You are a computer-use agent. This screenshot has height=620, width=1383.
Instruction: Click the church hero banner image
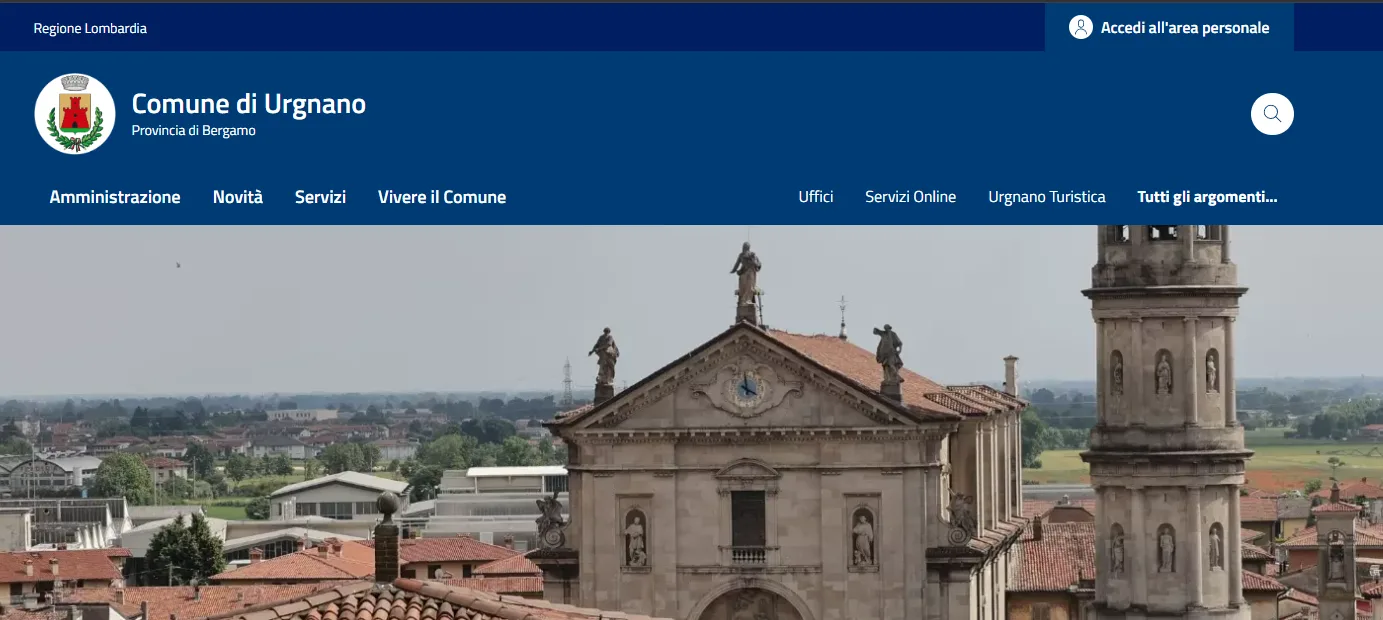pyautogui.click(x=691, y=422)
